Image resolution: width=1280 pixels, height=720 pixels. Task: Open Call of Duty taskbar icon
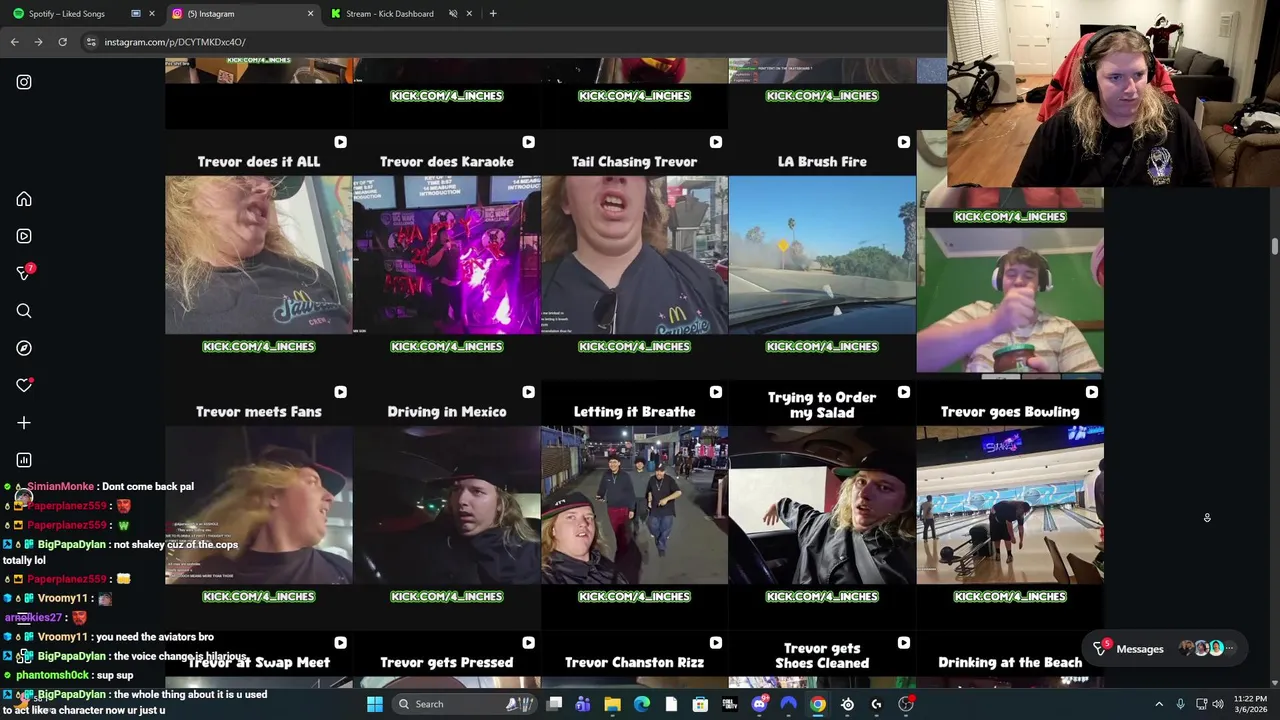pos(730,704)
